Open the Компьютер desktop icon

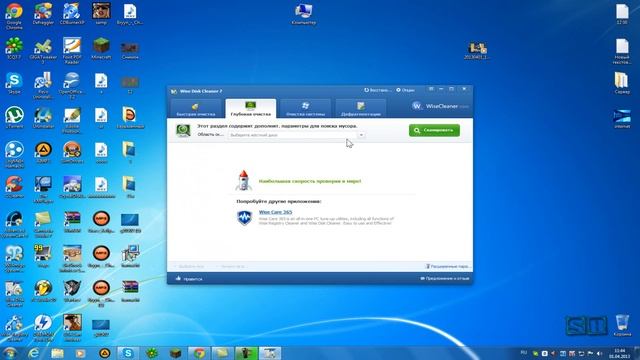pyautogui.click(x=304, y=15)
